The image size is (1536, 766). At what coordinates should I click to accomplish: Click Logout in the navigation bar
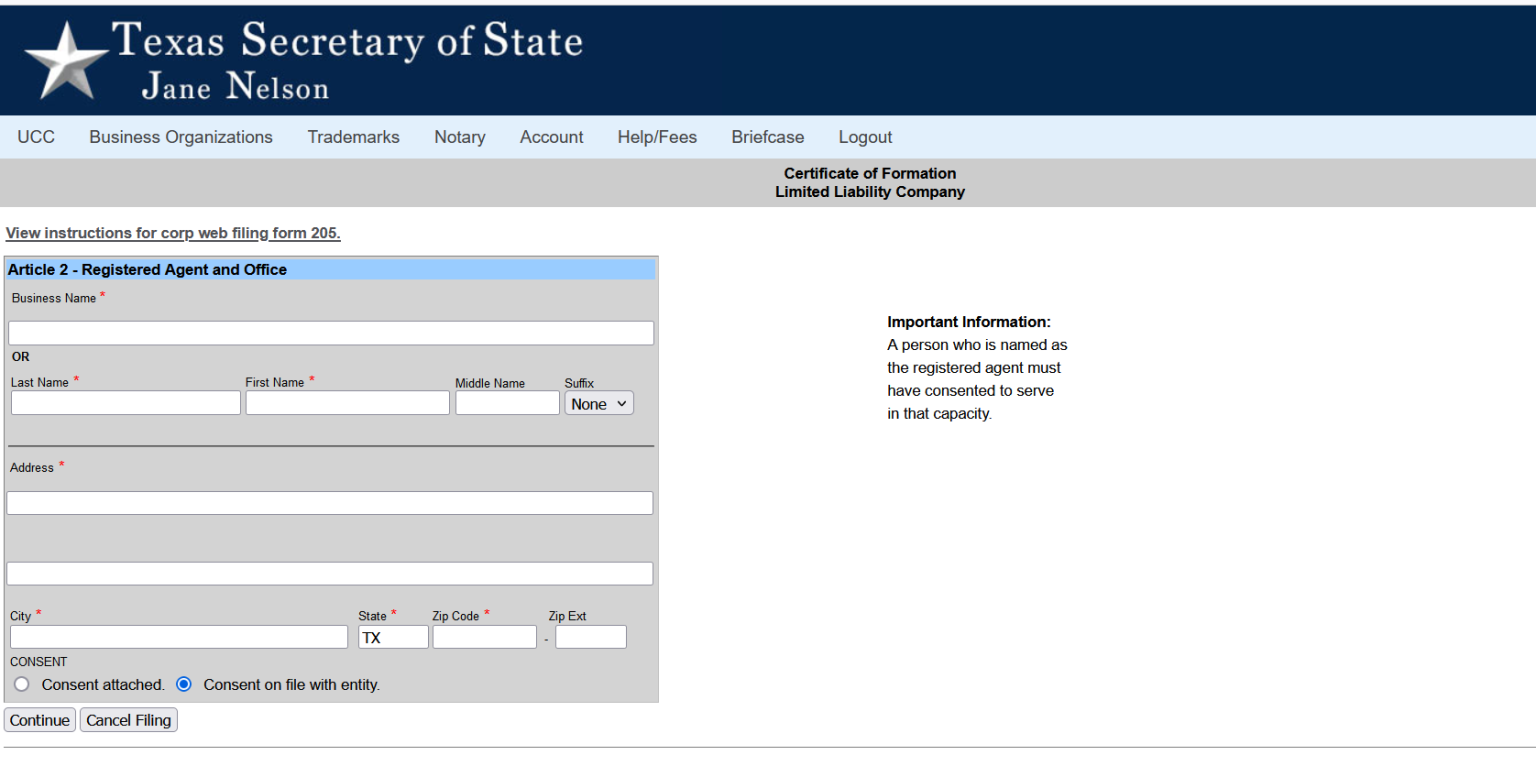pos(865,137)
